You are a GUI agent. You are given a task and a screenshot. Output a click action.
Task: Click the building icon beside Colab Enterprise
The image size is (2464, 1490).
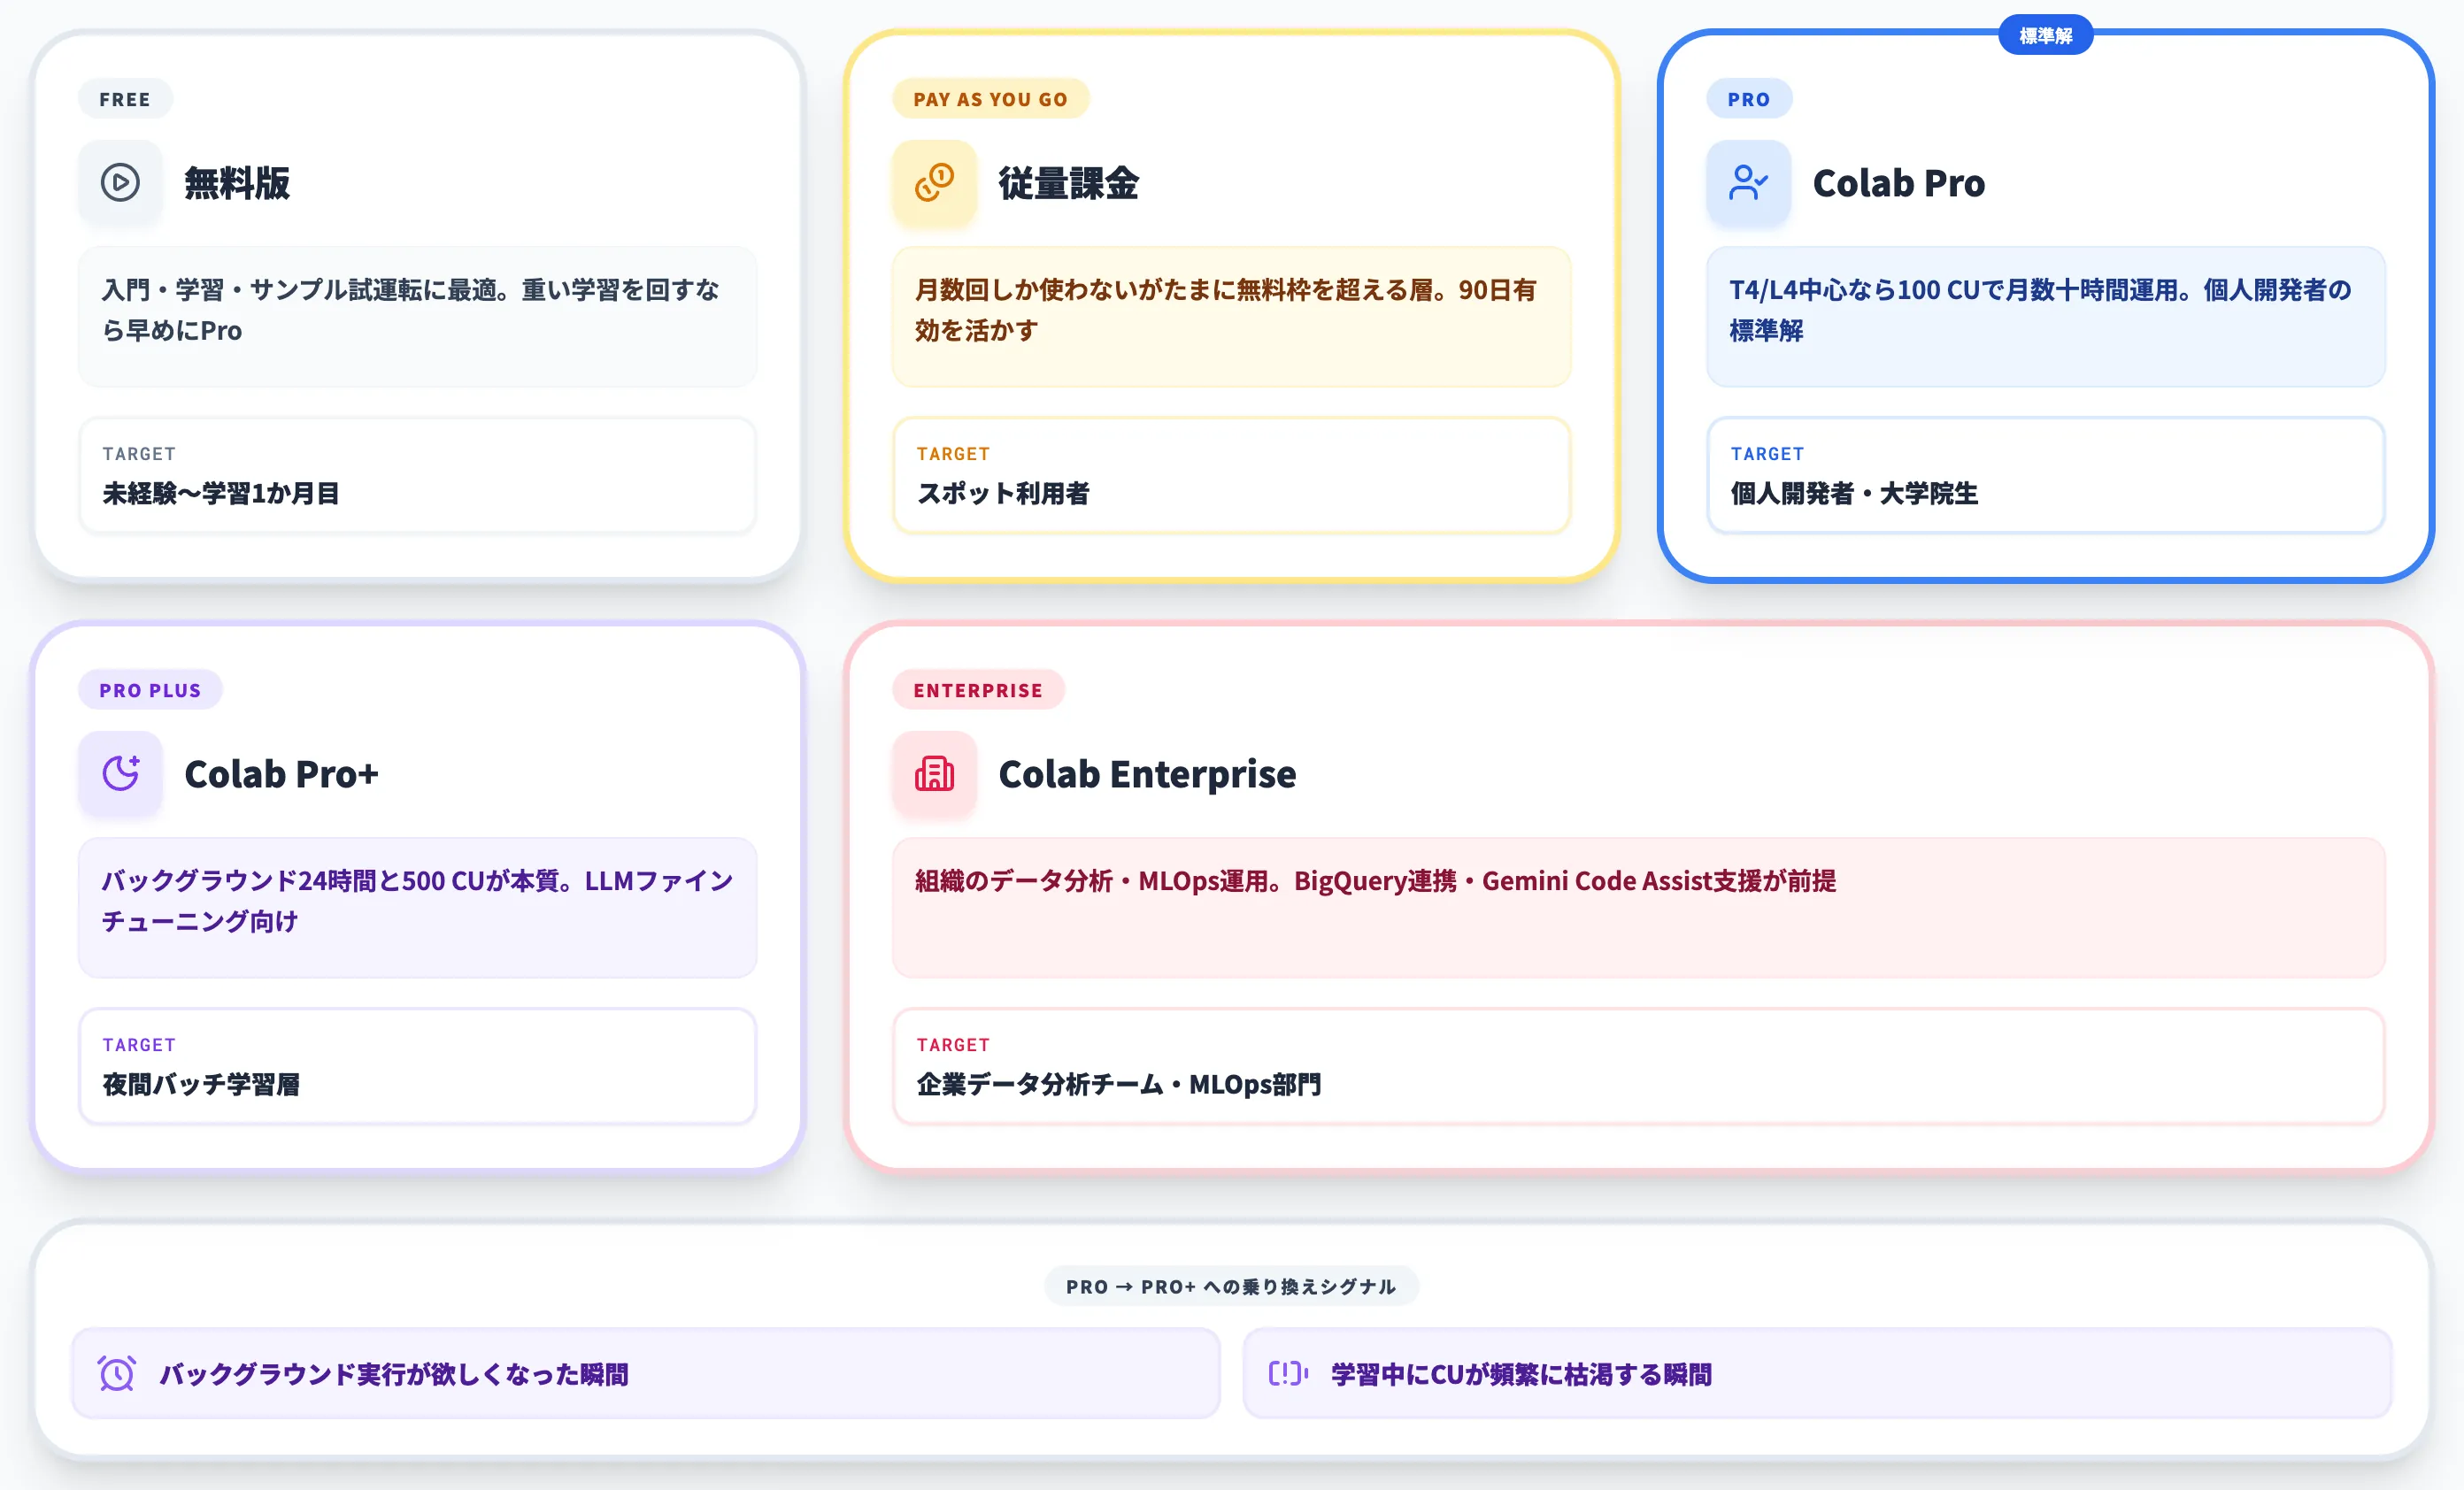point(934,773)
